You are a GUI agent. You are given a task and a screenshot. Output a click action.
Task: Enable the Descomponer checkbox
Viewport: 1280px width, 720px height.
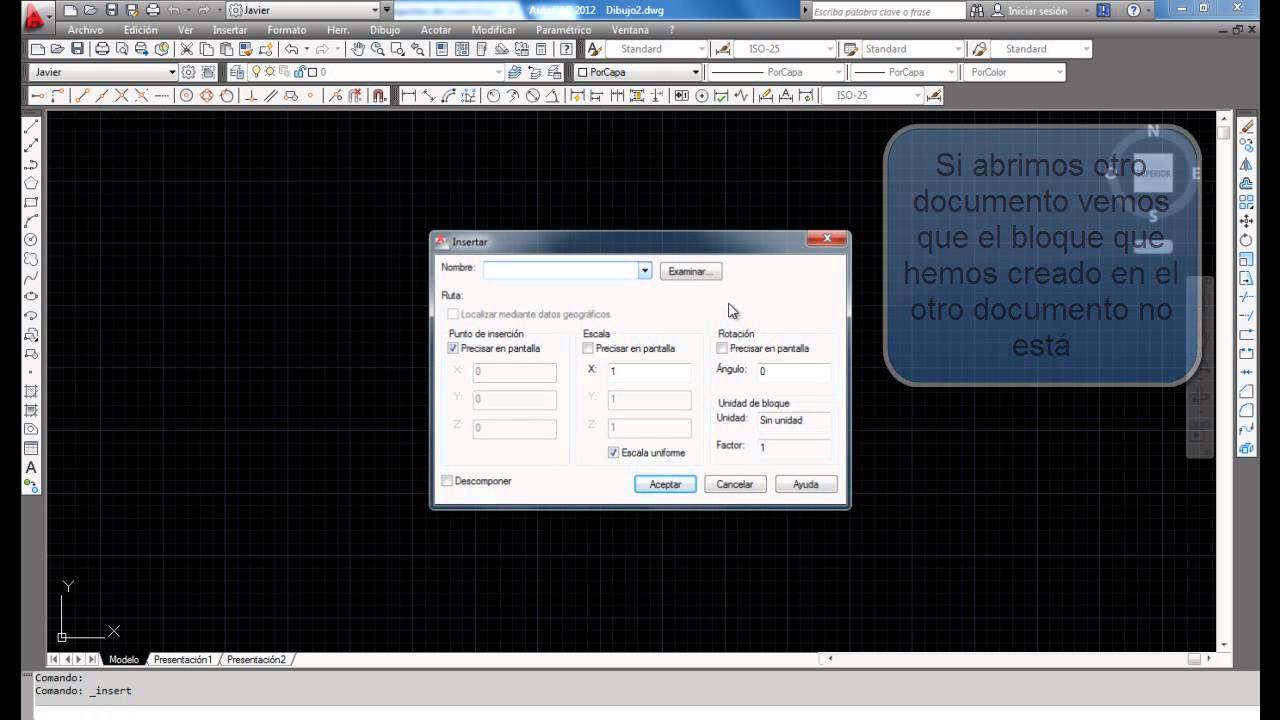[x=447, y=481]
